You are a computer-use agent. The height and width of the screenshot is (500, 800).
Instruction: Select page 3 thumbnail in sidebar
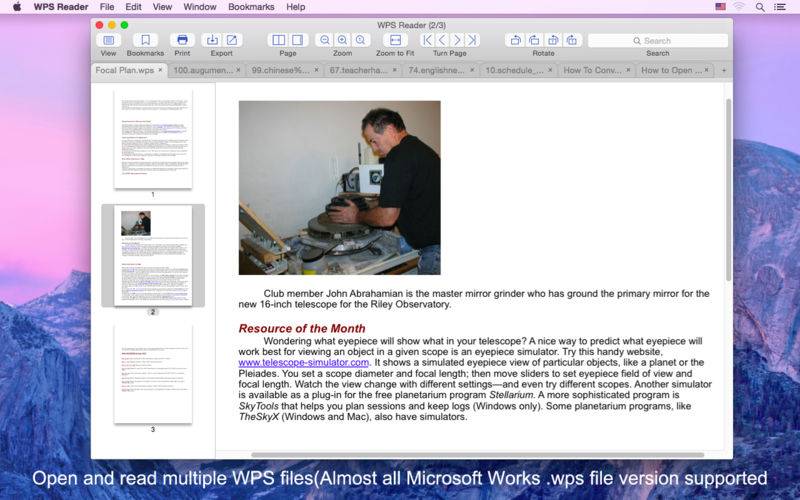[153, 374]
